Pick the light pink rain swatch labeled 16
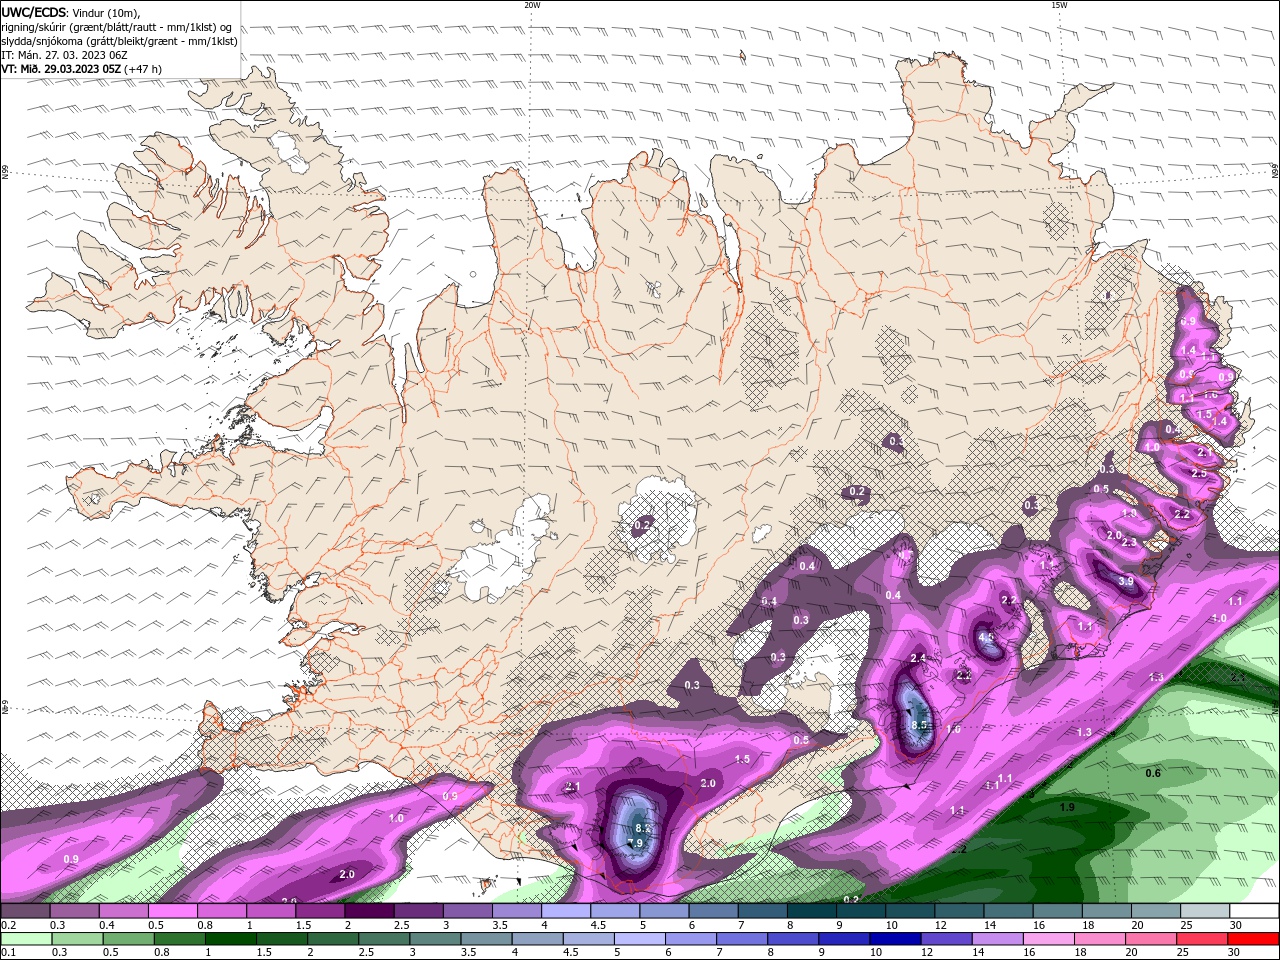 1048,939
